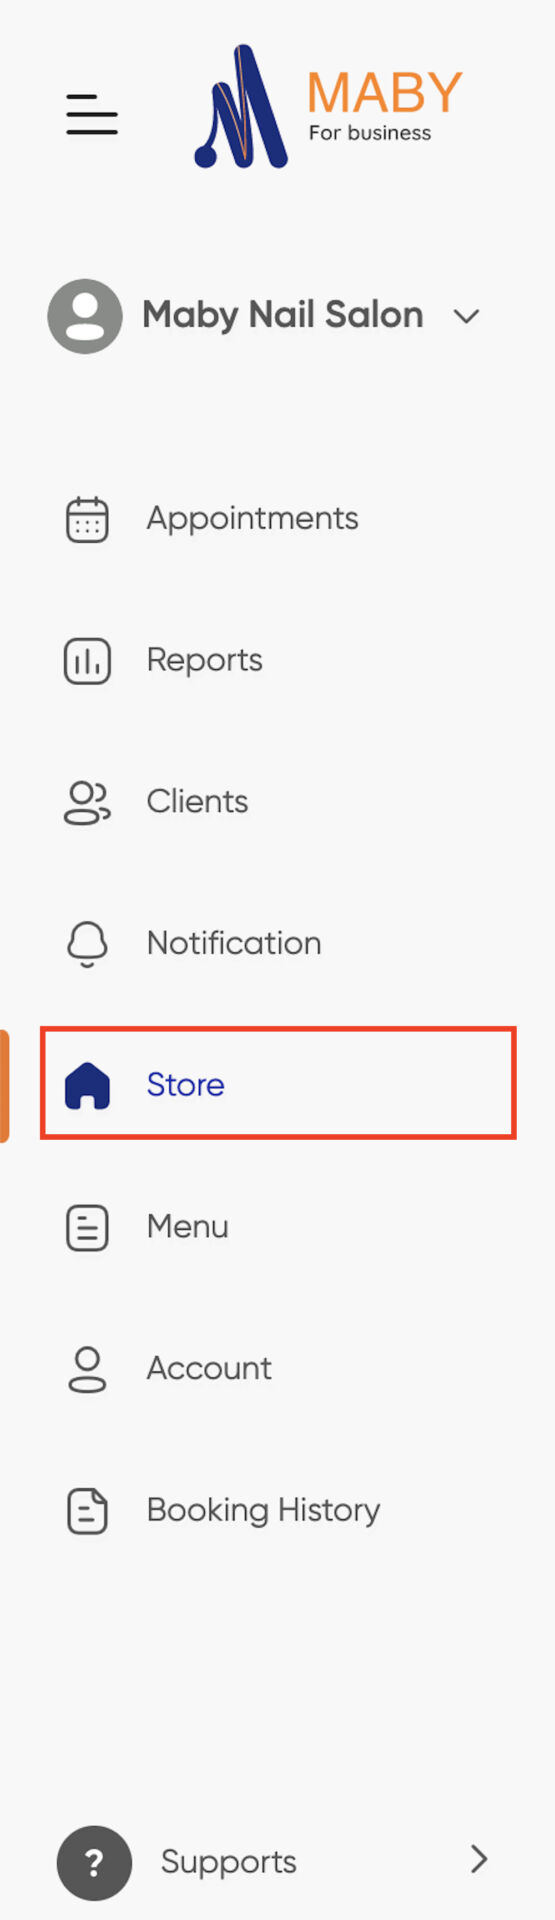Click the Notification bell icon
Image resolution: width=555 pixels, height=1920 pixels.
click(87, 944)
